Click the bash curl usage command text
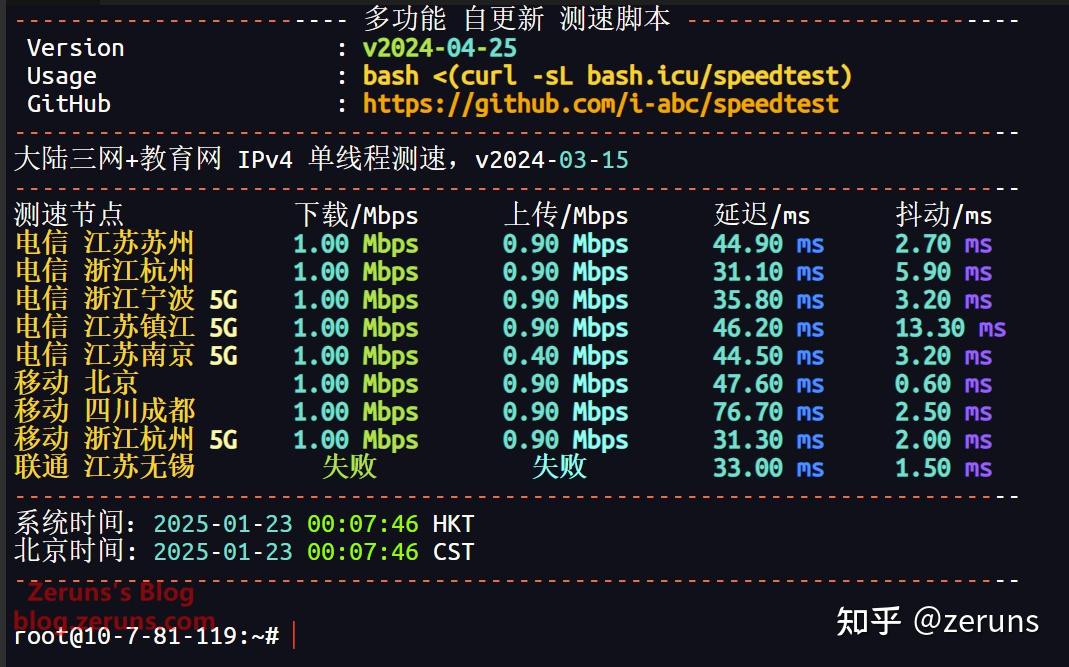Viewport: 1069px width, 667px height. (x=607, y=76)
